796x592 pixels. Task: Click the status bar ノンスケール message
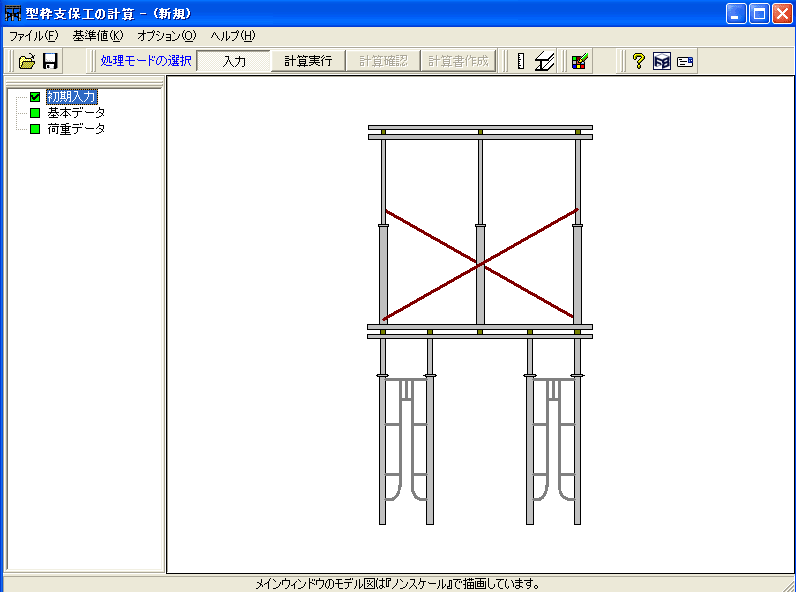pyautogui.click(x=397, y=584)
